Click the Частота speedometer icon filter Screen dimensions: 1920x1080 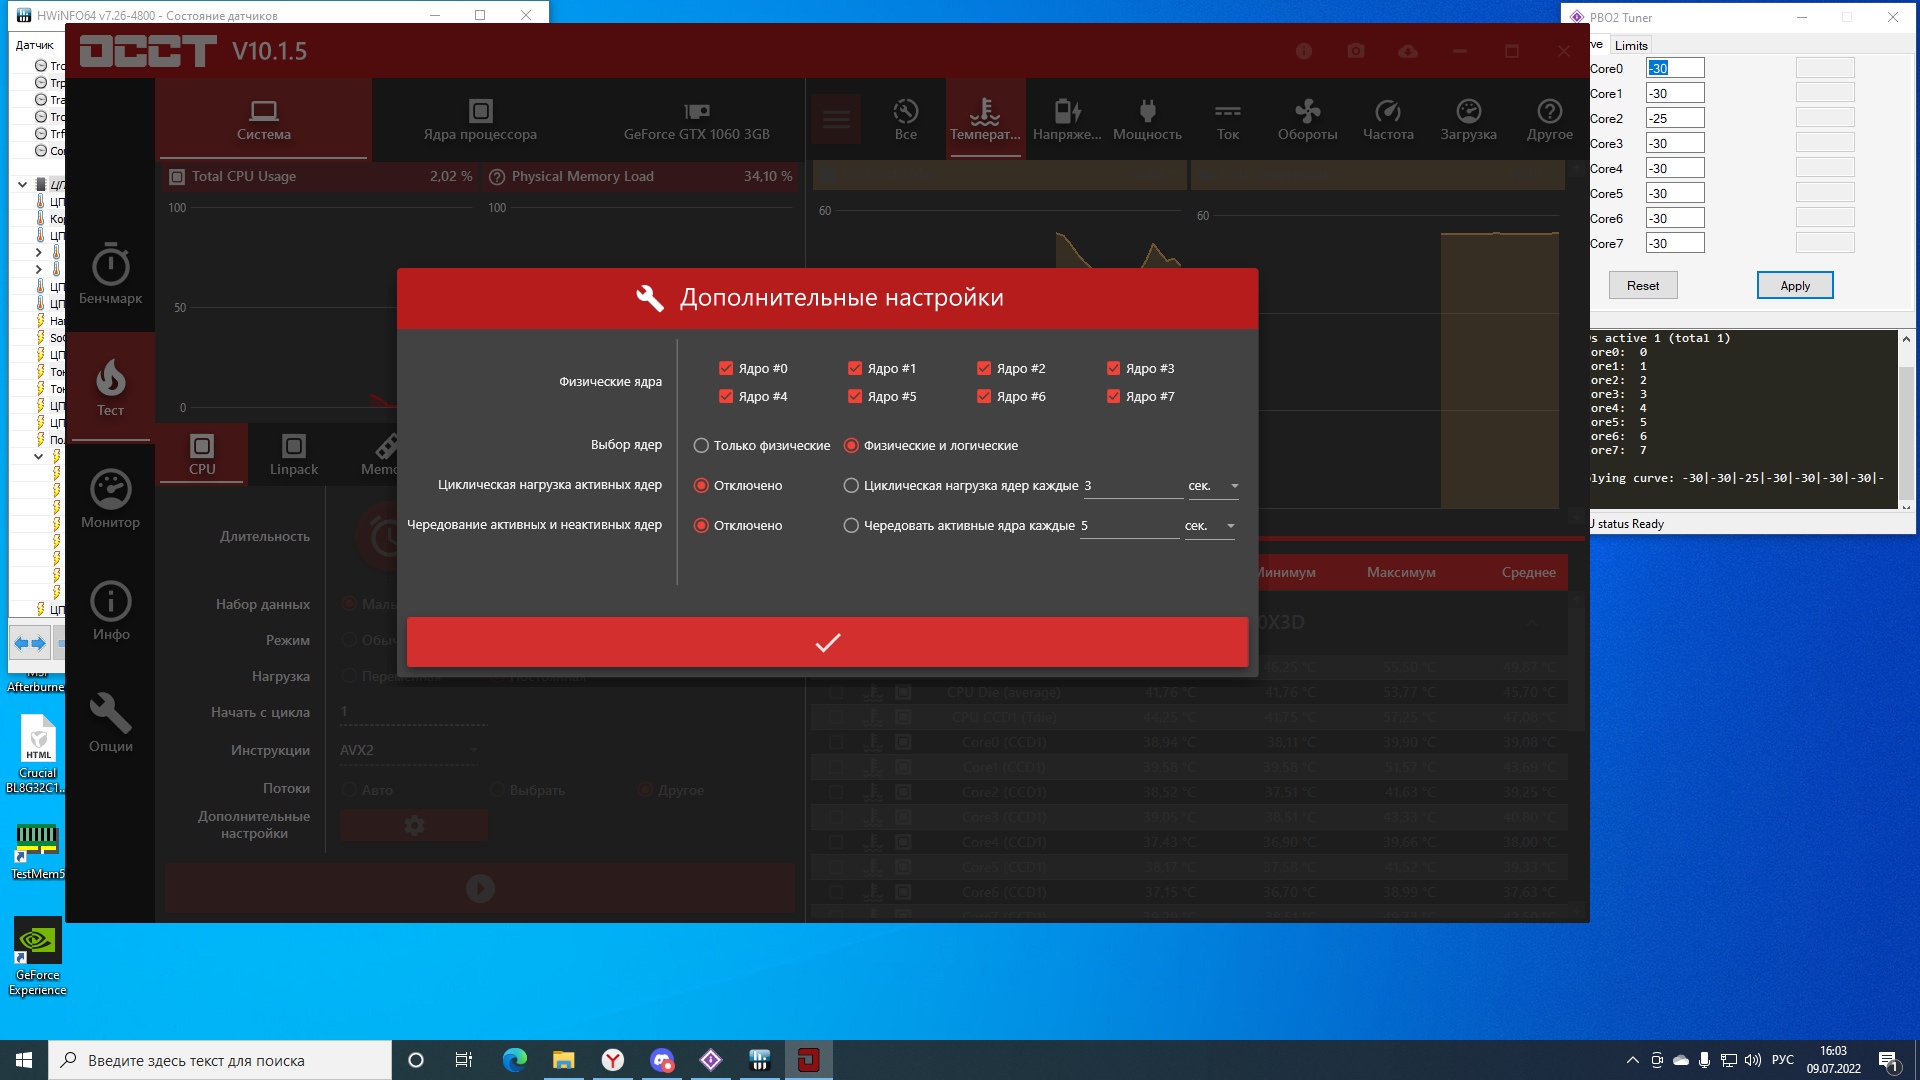[1388, 111]
